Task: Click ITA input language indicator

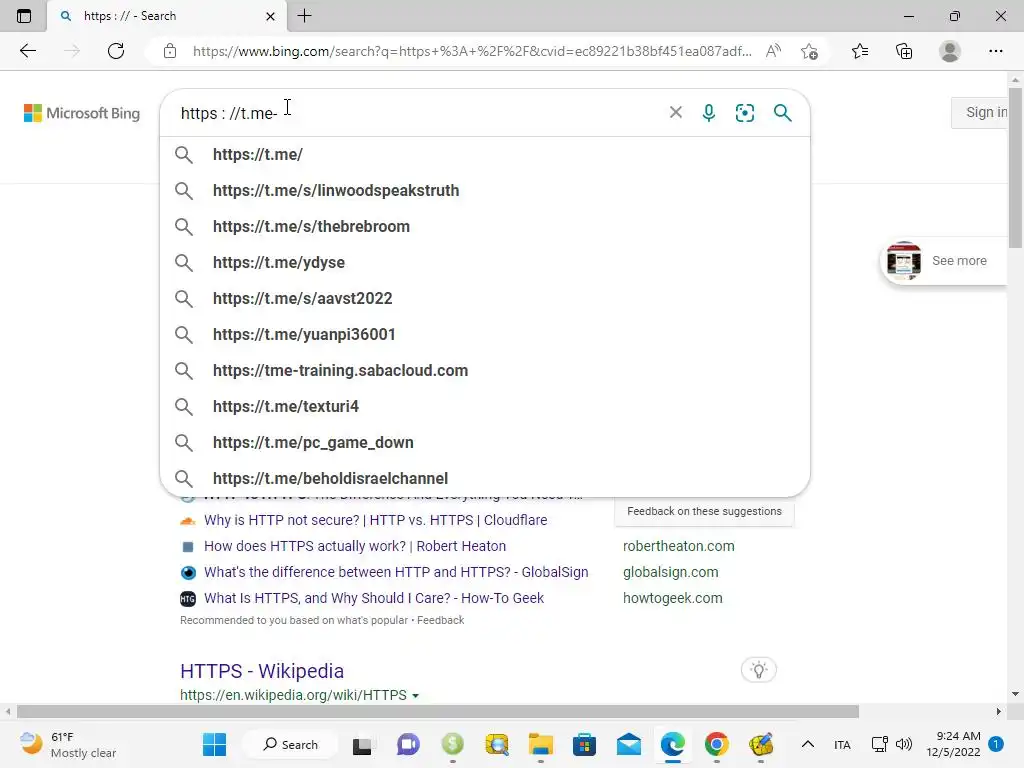Action: (x=842, y=744)
